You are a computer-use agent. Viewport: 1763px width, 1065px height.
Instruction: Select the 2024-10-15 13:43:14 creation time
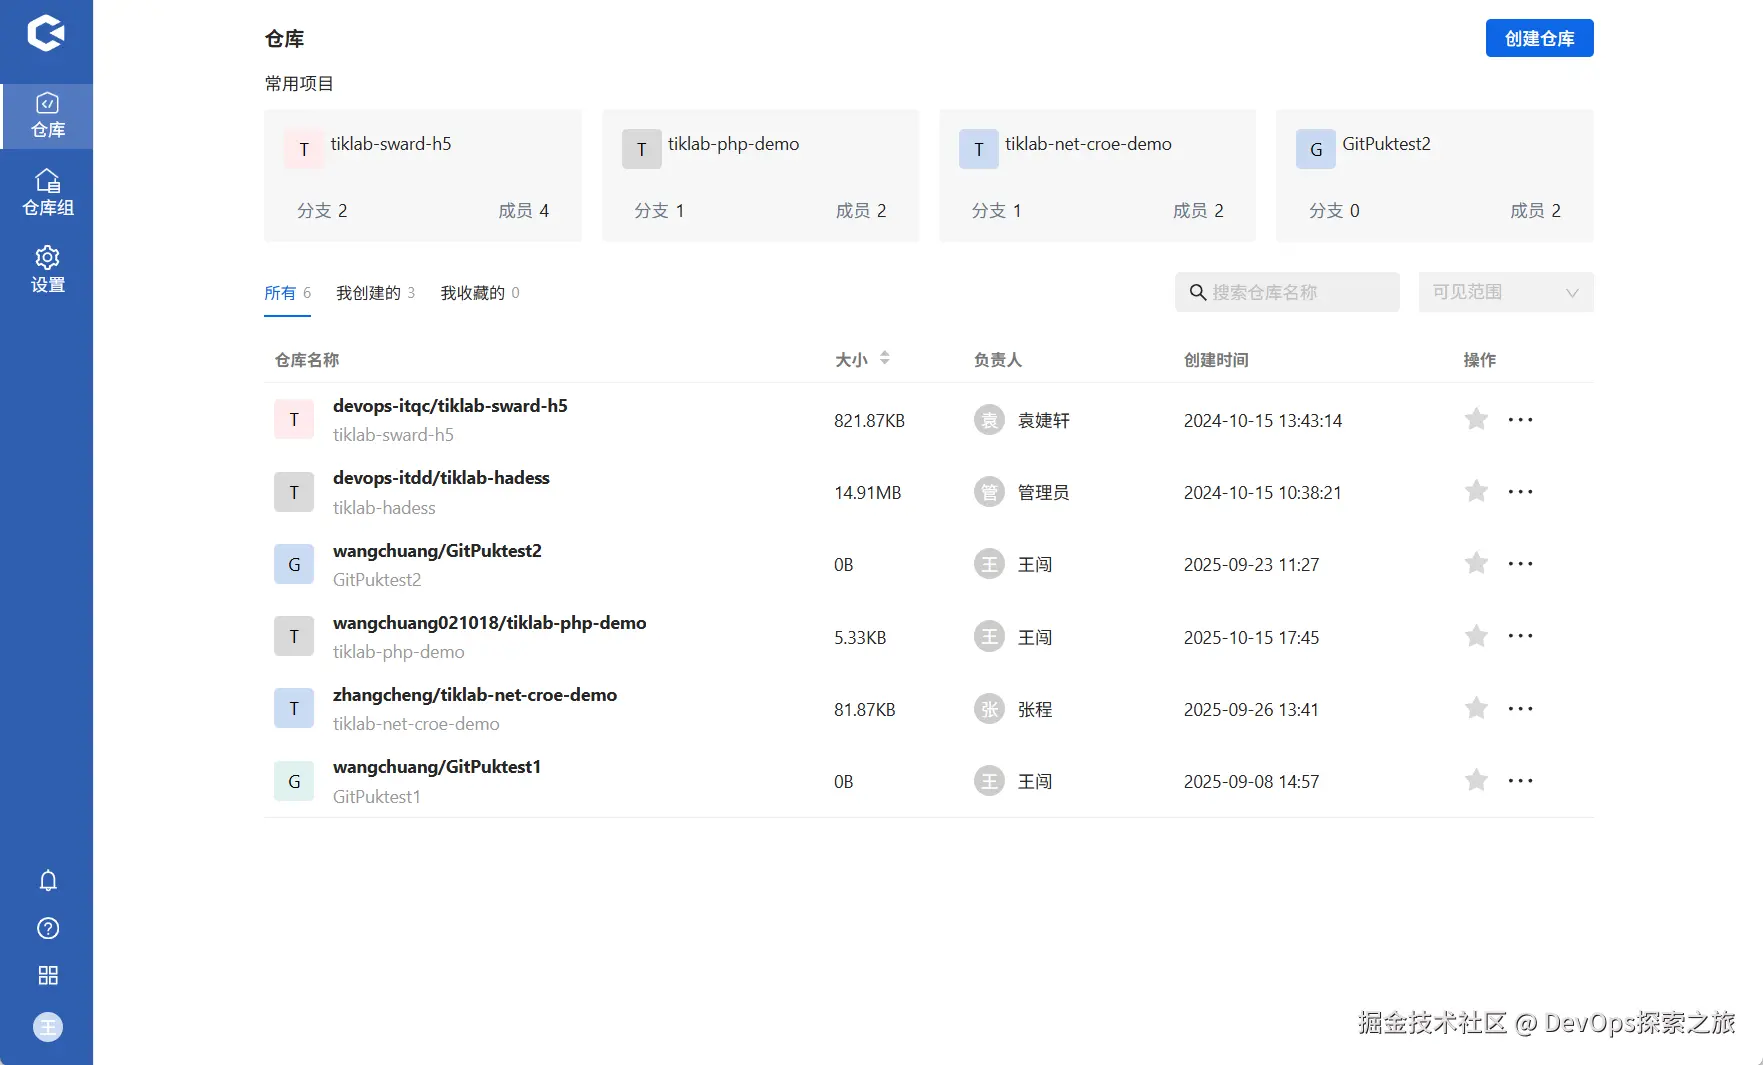tap(1263, 421)
